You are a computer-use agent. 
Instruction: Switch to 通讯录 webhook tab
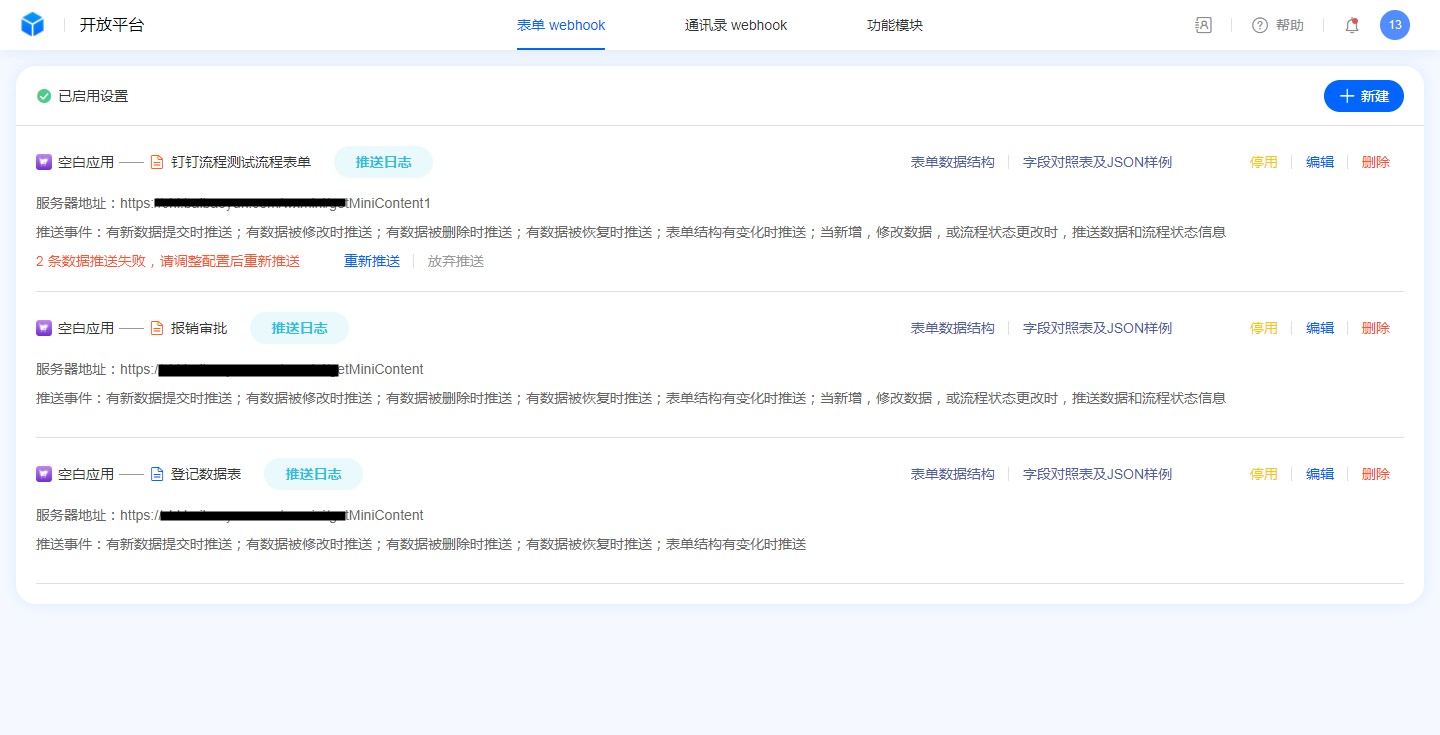pos(735,25)
